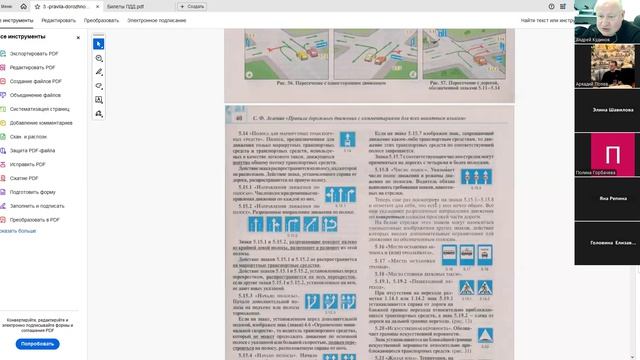Click the blue Попробовать button
The width and height of the screenshot is (640, 360).
38,344
